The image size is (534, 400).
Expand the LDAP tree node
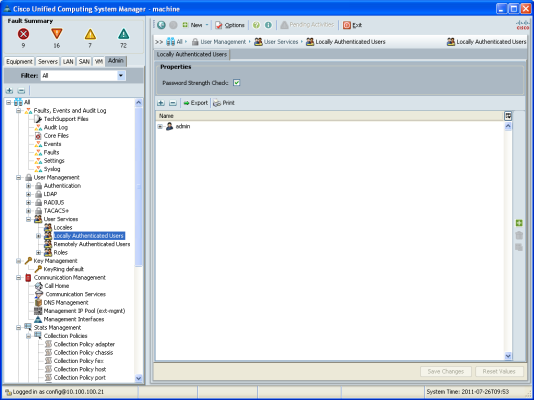pyautogui.click(x=29, y=194)
